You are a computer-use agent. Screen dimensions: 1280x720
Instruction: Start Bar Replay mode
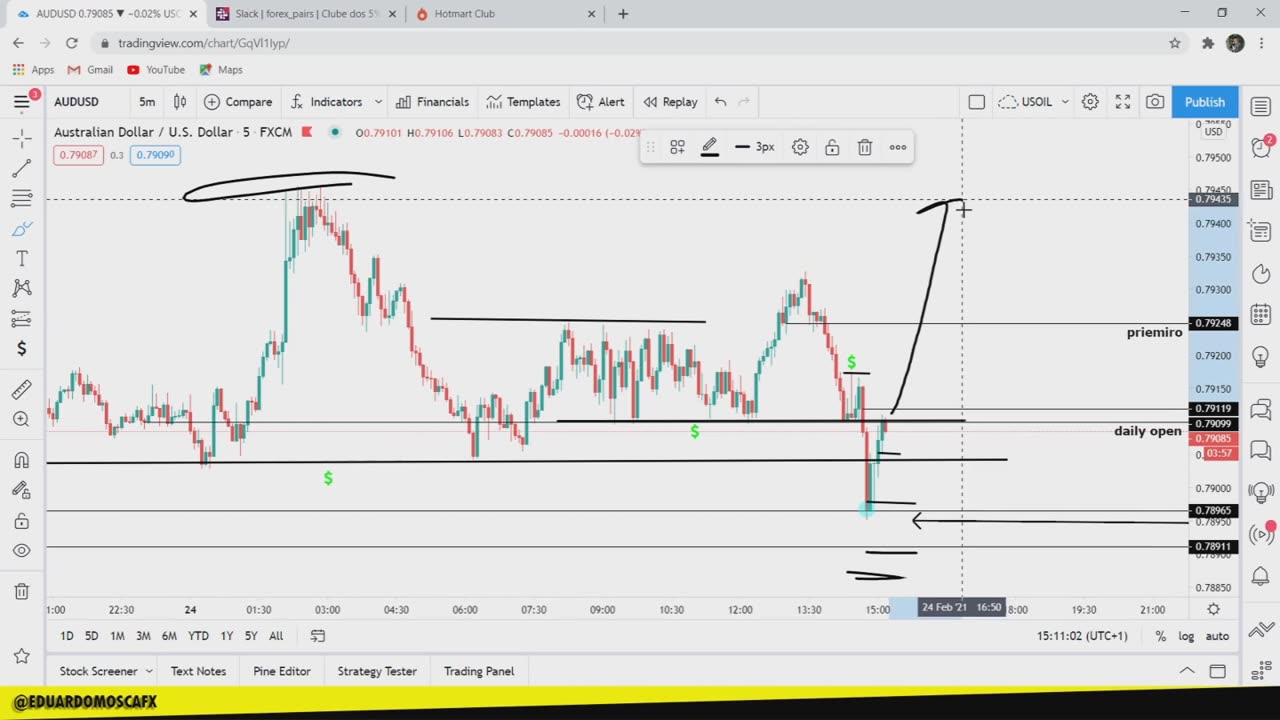670,102
